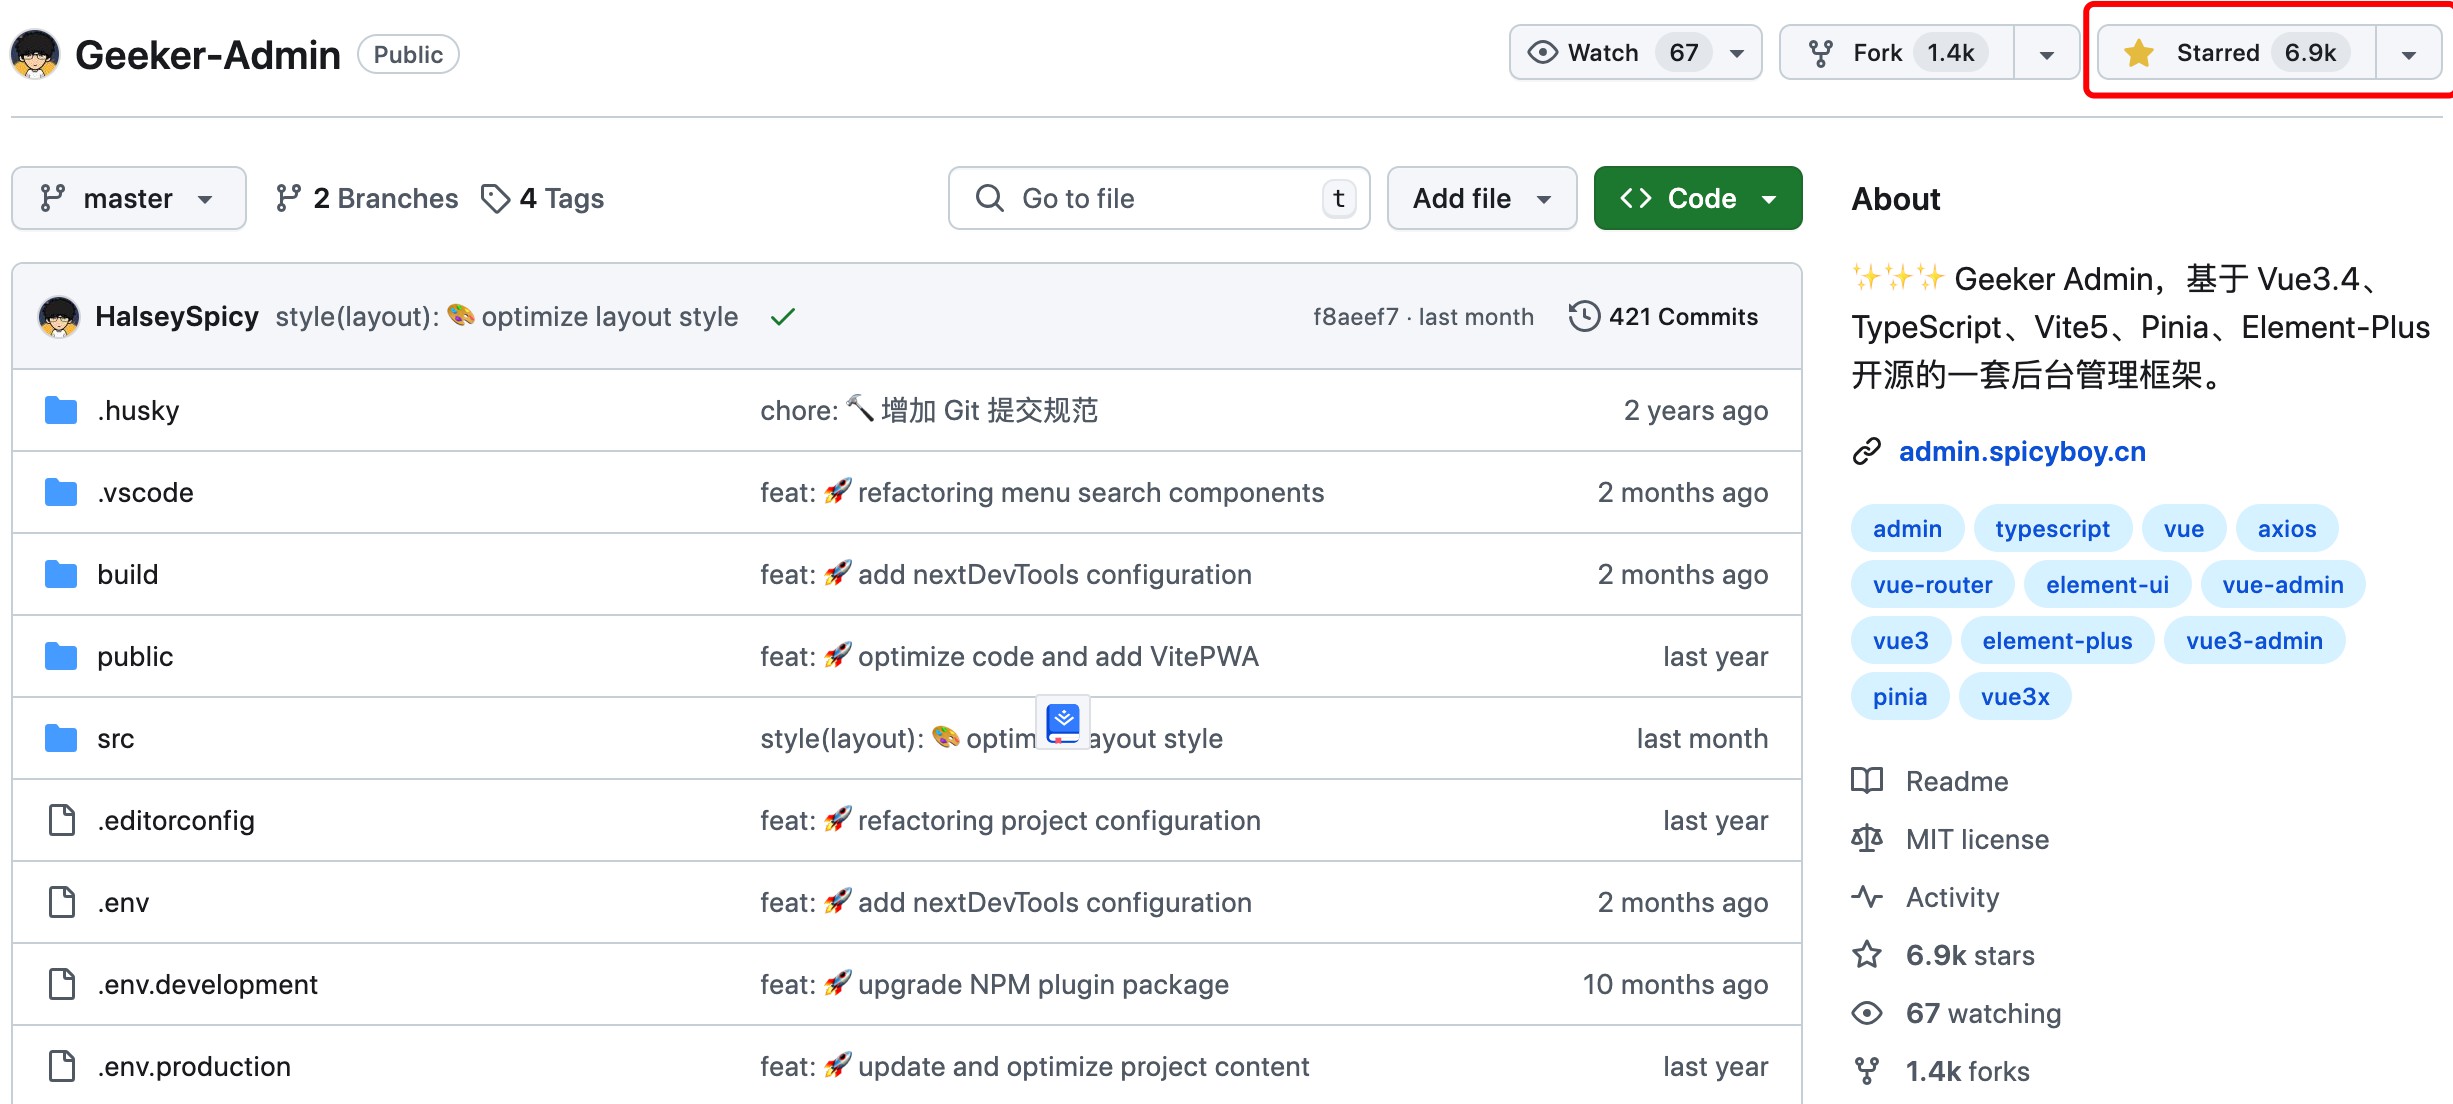Viewport: 2453px width, 1104px height.
Task: Open 'optimize code and add VitePWA' commit
Action: pyautogui.click(x=1009, y=656)
